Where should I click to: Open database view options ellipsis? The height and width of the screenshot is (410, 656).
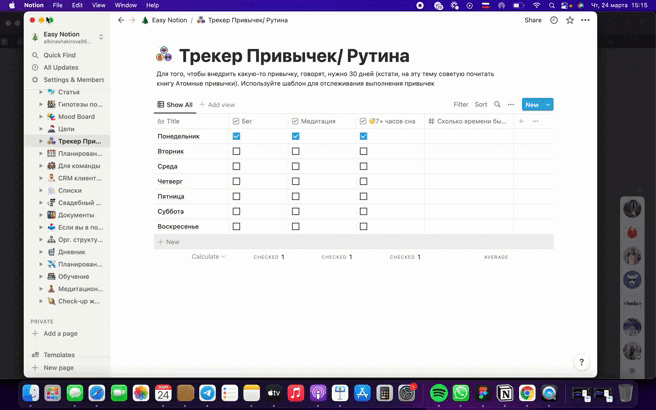click(x=511, y=105)
